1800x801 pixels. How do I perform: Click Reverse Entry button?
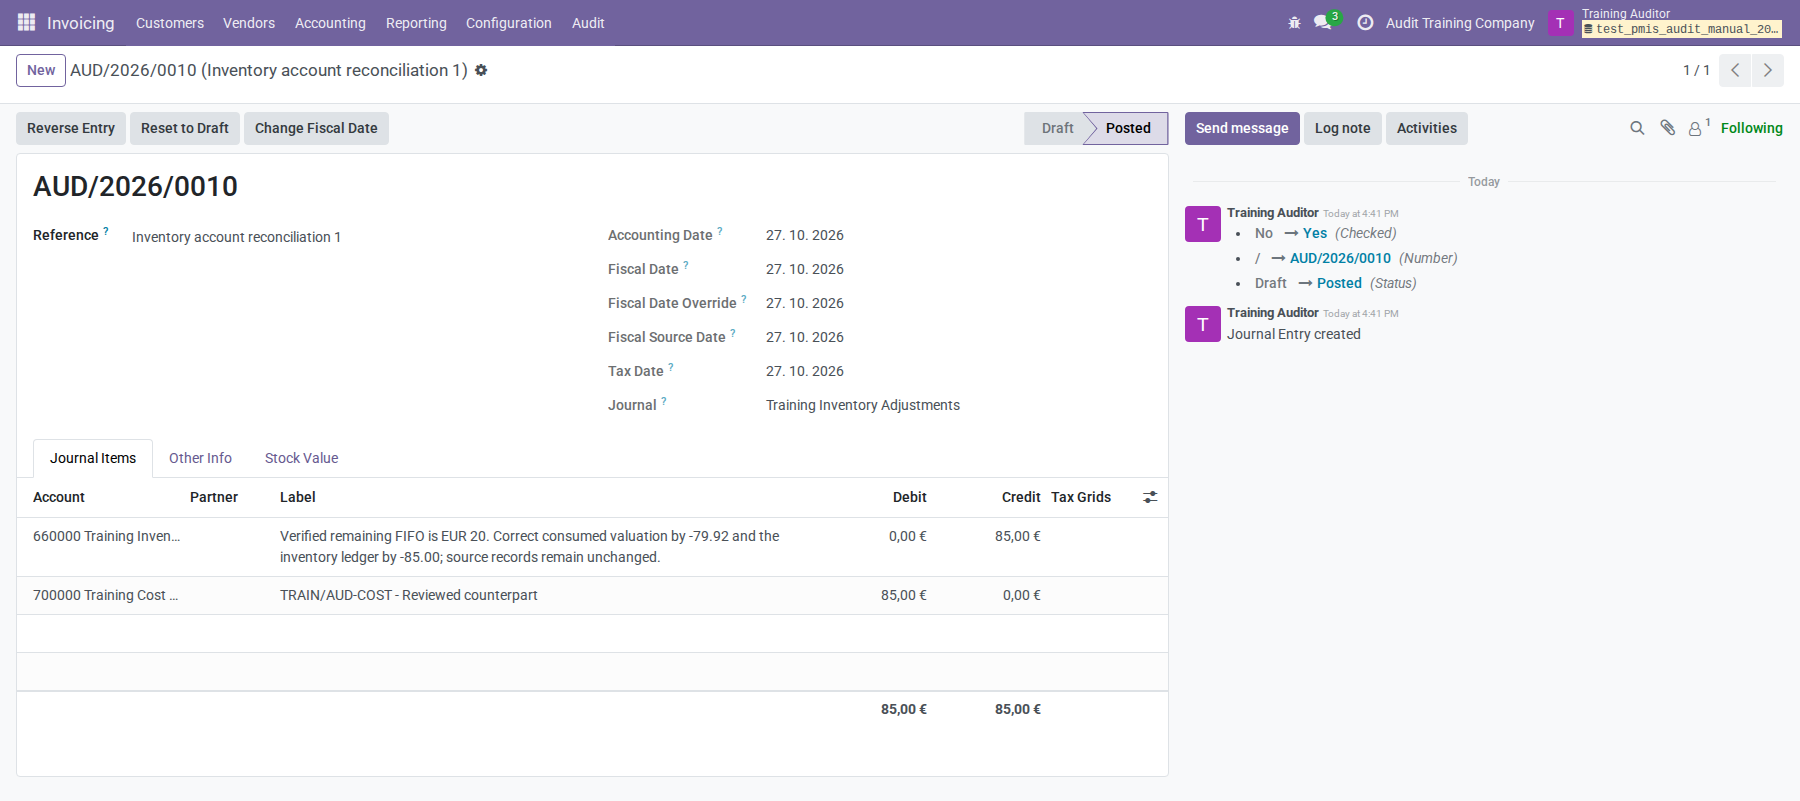click(x=71, y=128)
